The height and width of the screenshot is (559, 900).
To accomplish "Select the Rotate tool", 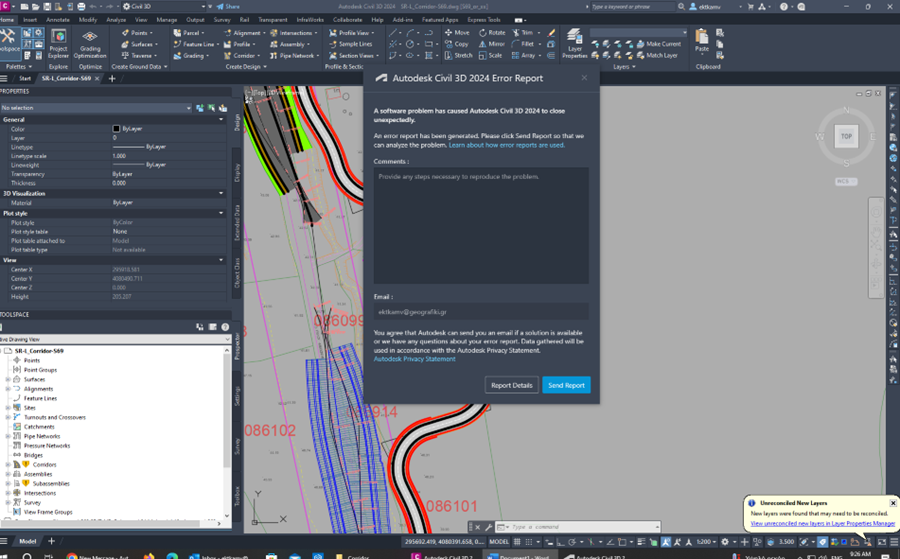I will [492, 33].
